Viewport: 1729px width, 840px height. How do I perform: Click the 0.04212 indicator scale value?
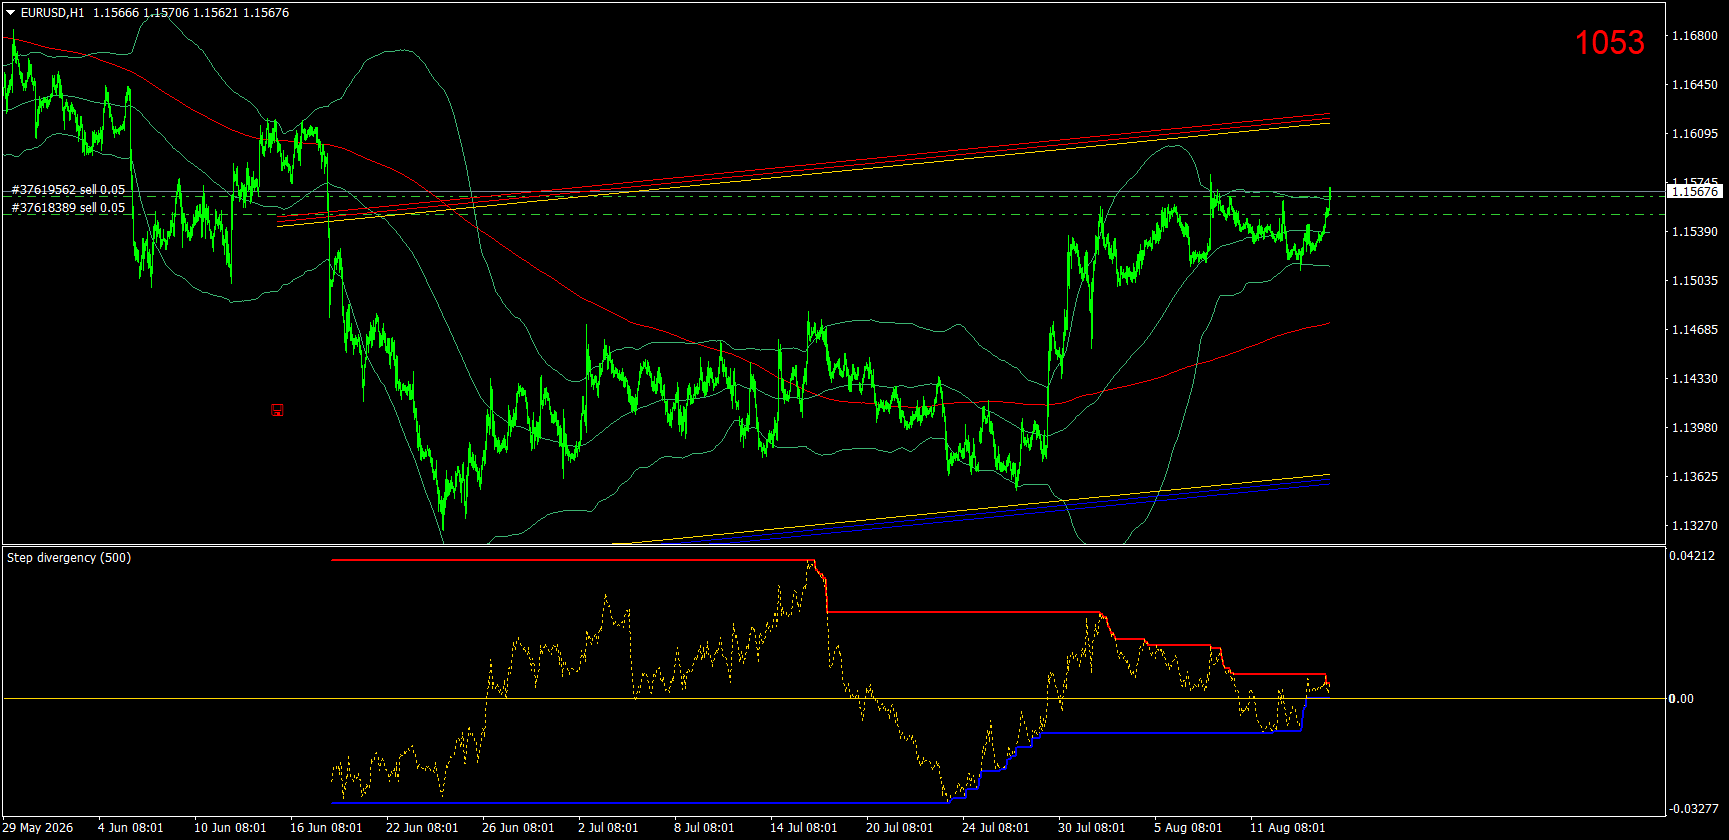point(1691,556)
